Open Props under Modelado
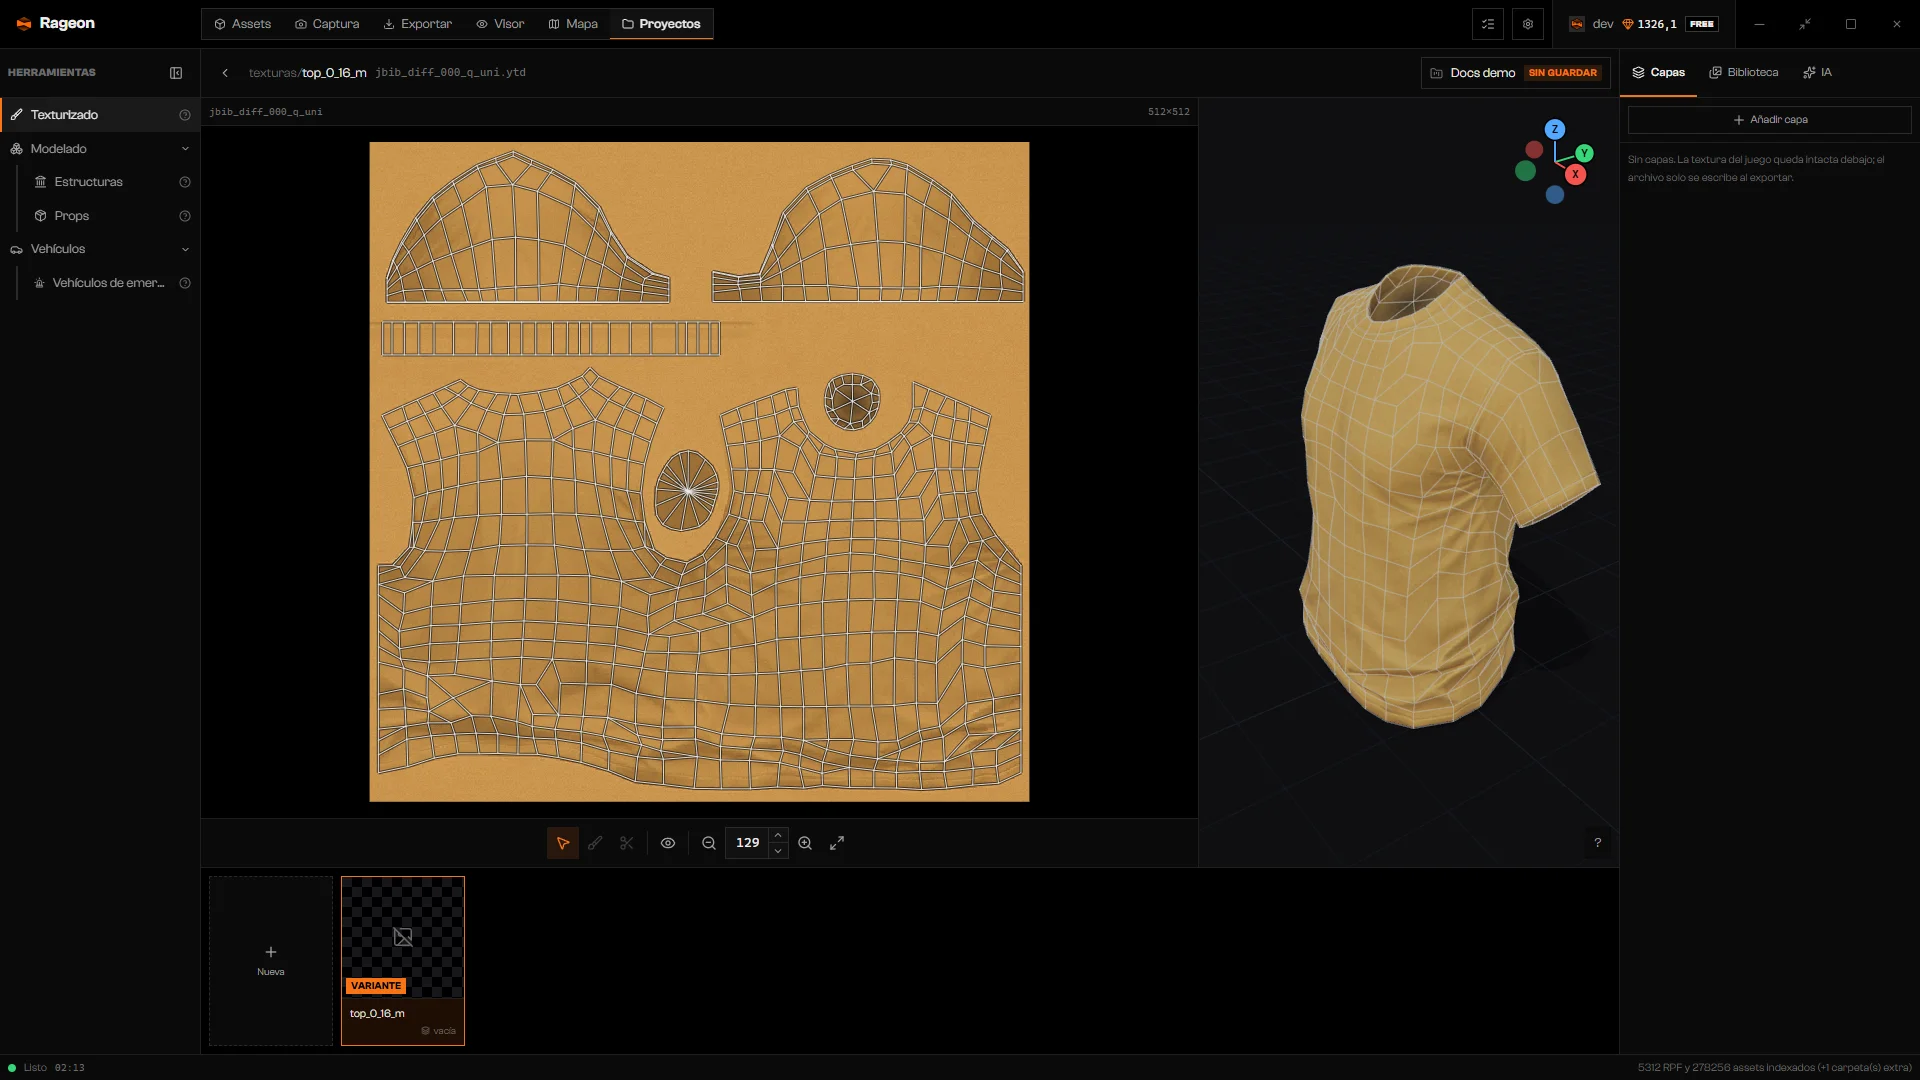Viewport: 1920px width, 1080px height. click(x=71, y=216)
